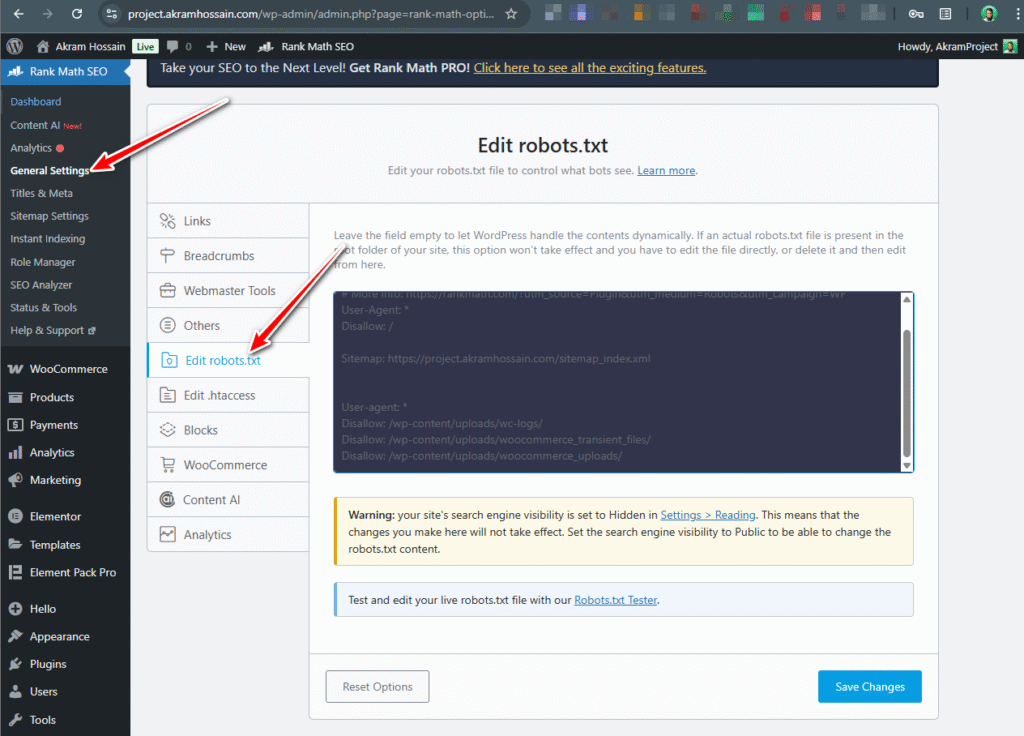This screenshot has height=736, width=1024.
Task: Click the Element Pack Pro icon
Action: pyautogui.click(x=15, y=572)
